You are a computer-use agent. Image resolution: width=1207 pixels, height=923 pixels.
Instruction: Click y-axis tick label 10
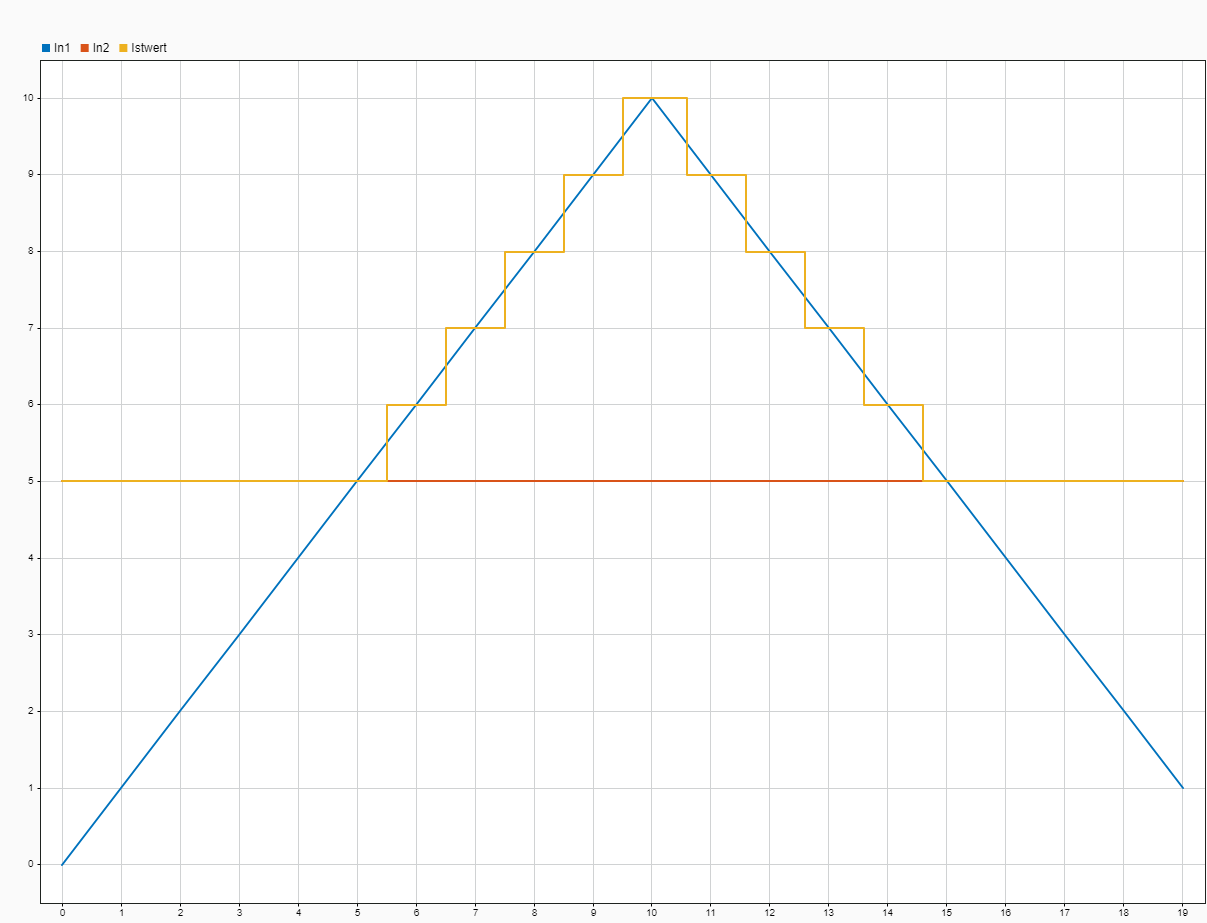point(30,98)
